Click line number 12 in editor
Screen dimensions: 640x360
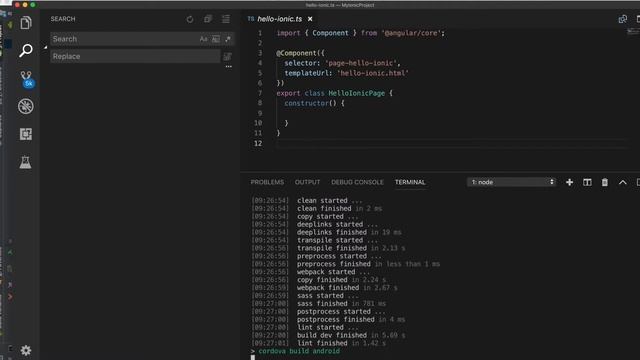258,143
